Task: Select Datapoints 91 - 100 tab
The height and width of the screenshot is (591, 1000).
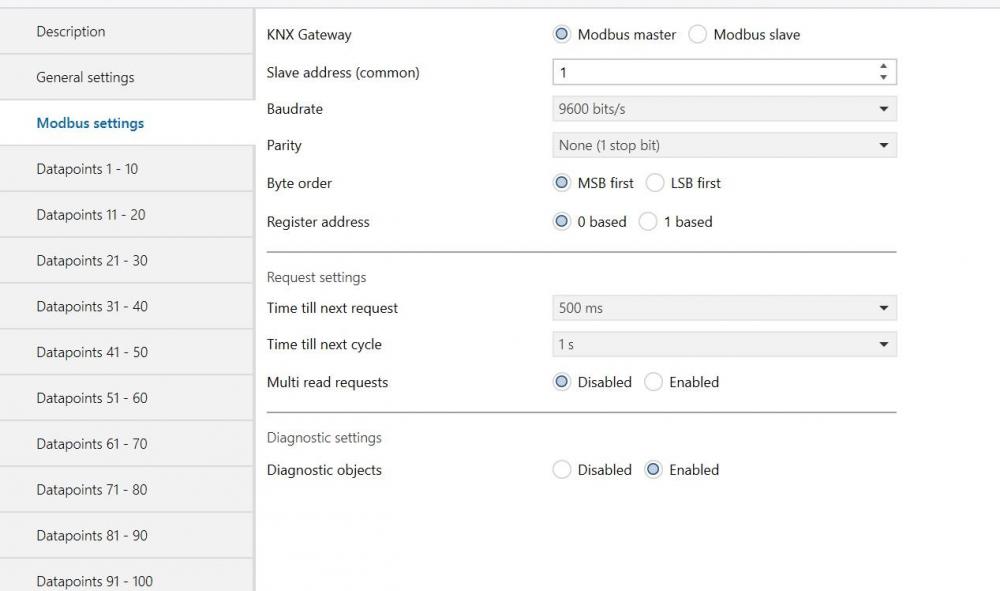Action: point(127,579)
